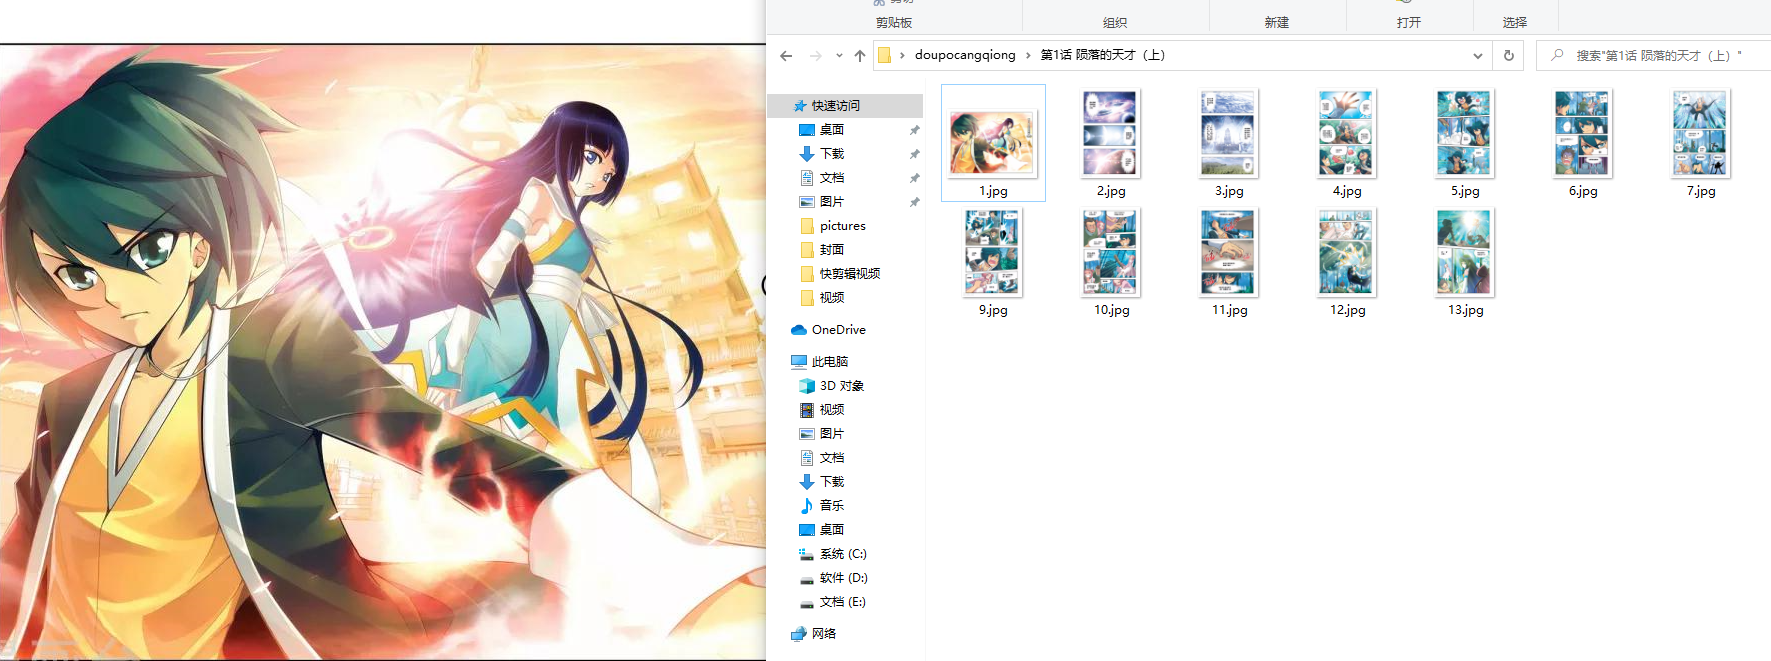Click the pin icon beside pinned 文档
The height and width of the screenshot is (661, 1771).
pyautogui.click(x=914, y=178)
